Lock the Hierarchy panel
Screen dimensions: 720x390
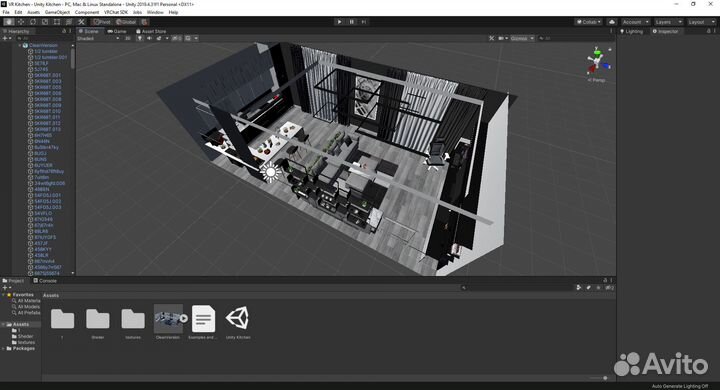[64, 31]
